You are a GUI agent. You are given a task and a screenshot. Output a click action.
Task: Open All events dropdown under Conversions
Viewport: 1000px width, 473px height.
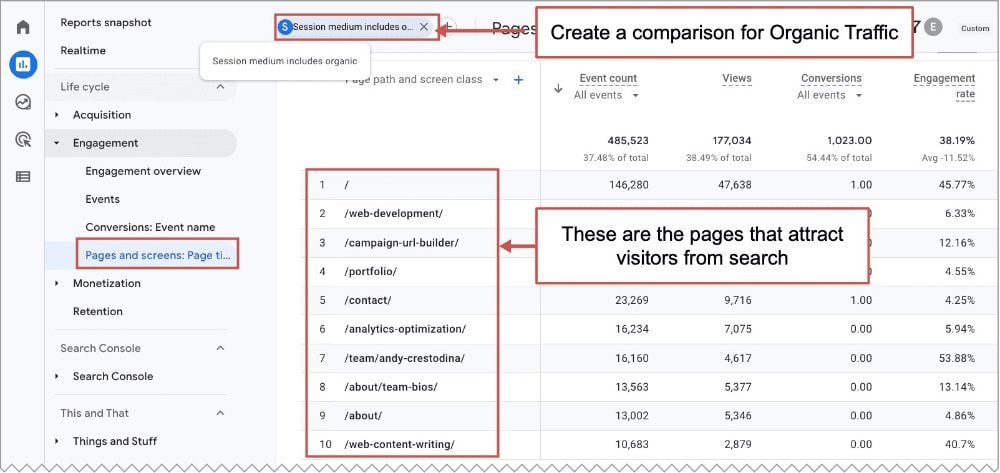coord(829,95)
